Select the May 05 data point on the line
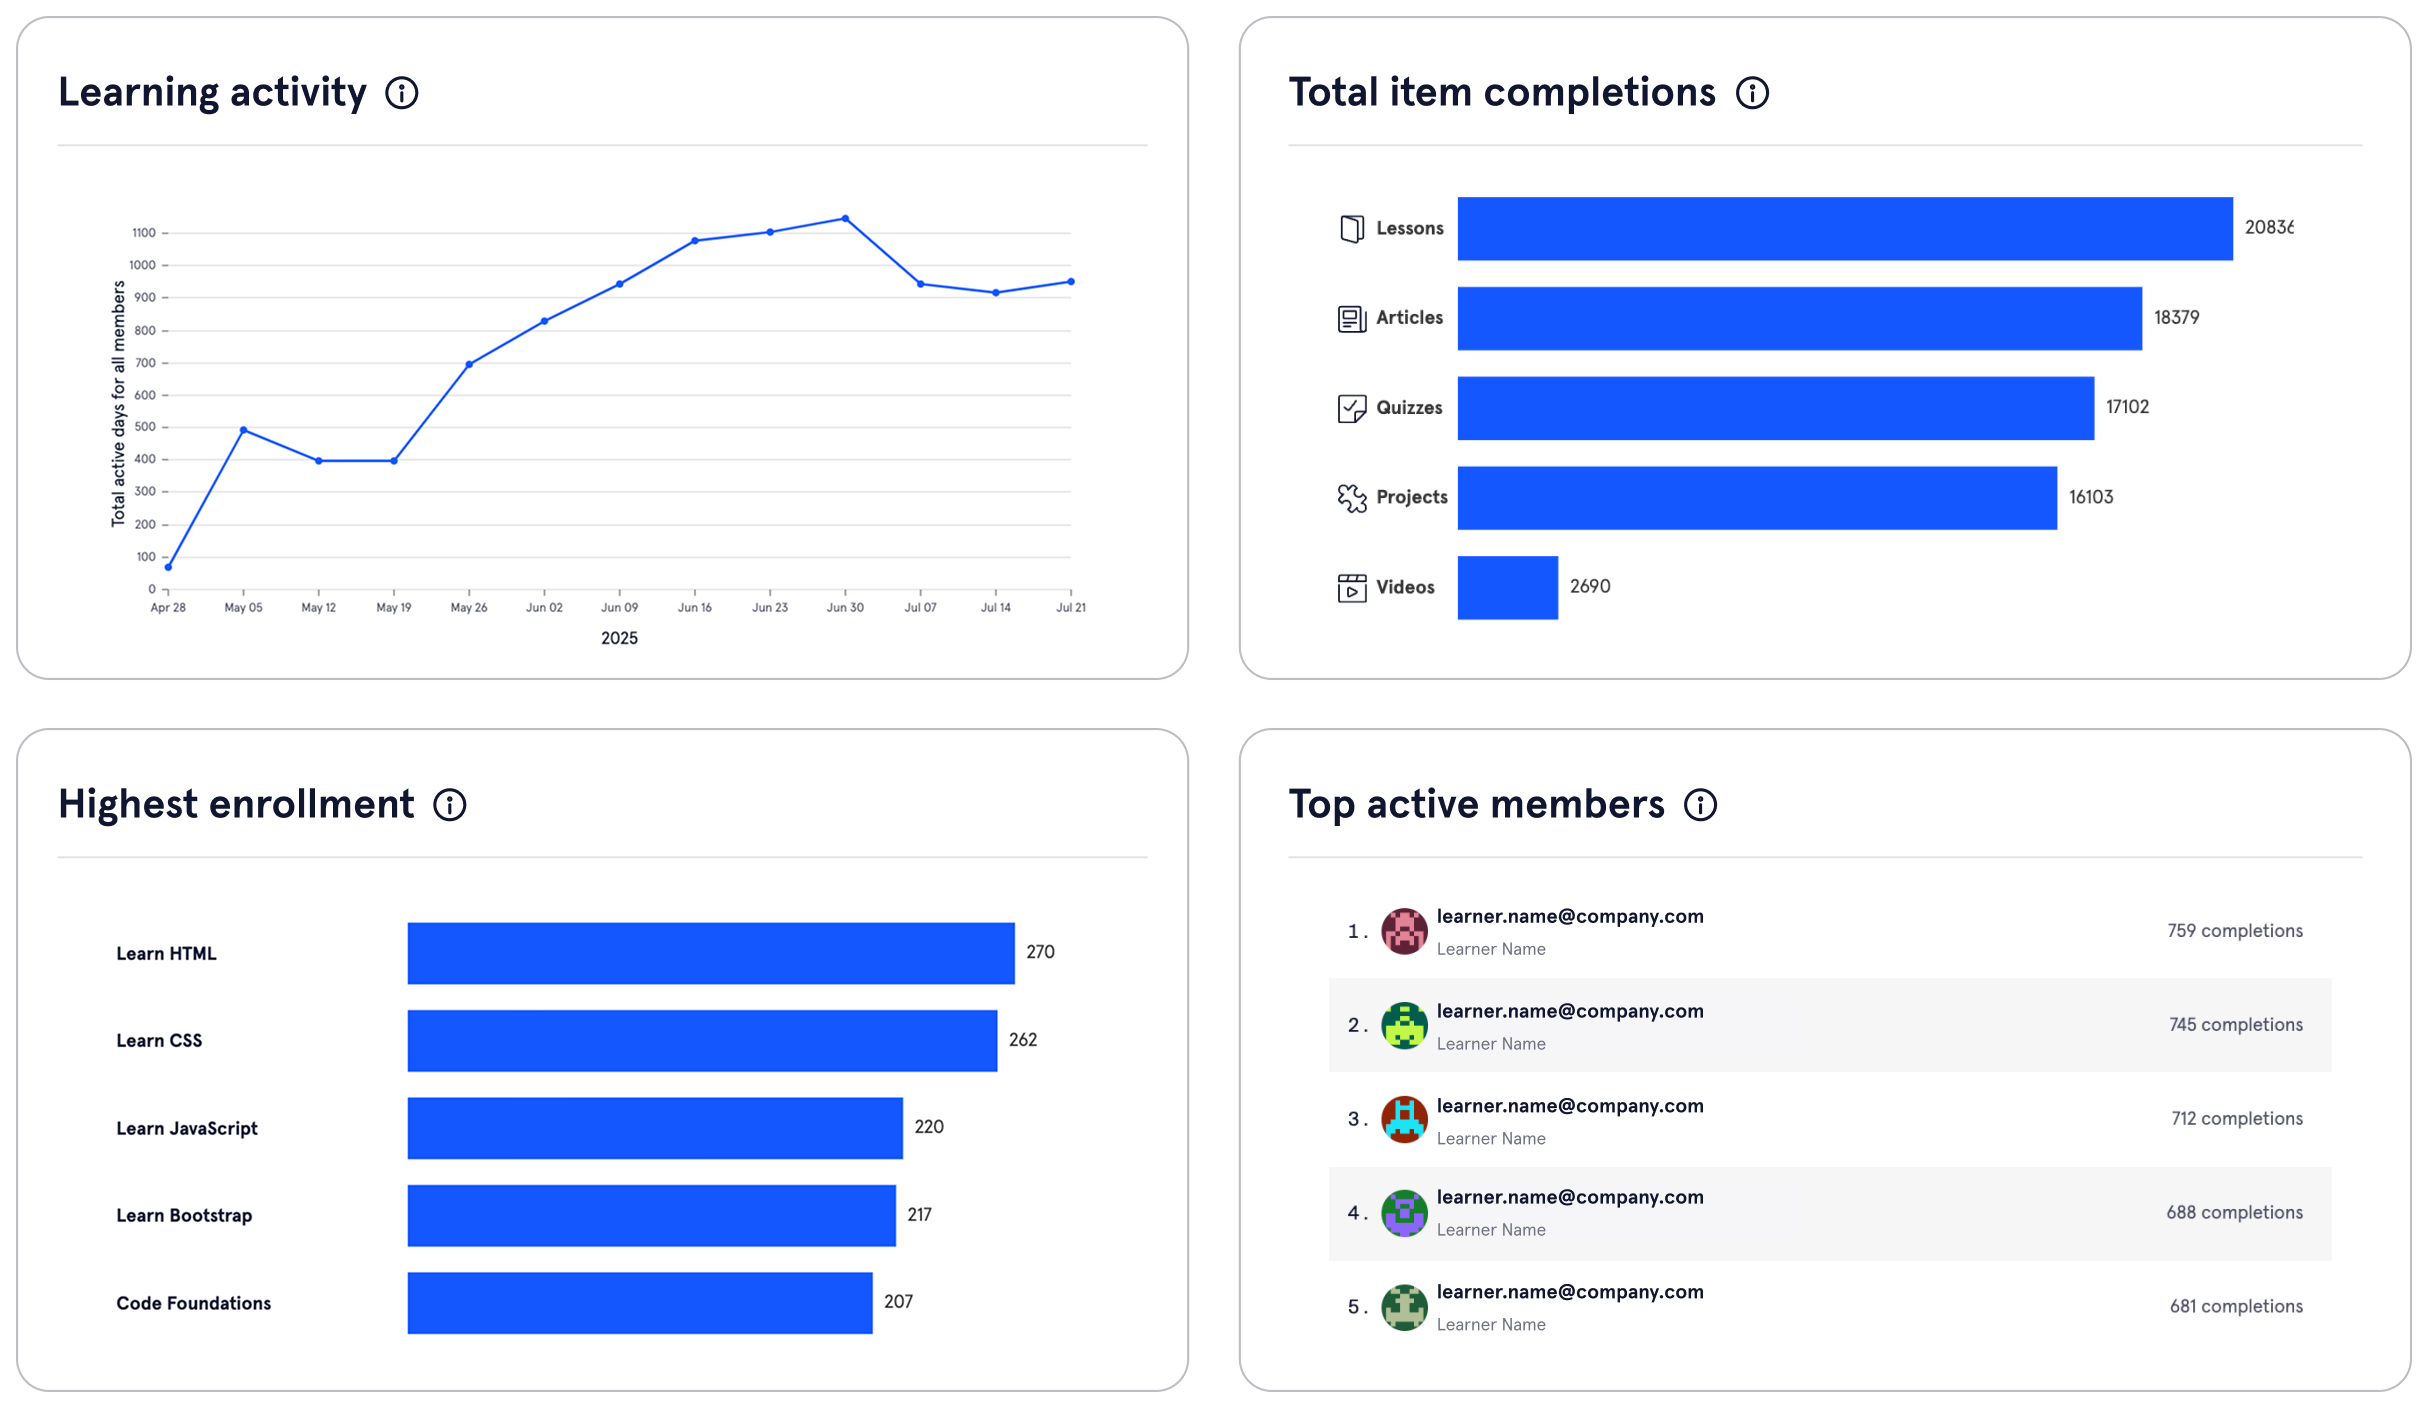 click(244, 430)
